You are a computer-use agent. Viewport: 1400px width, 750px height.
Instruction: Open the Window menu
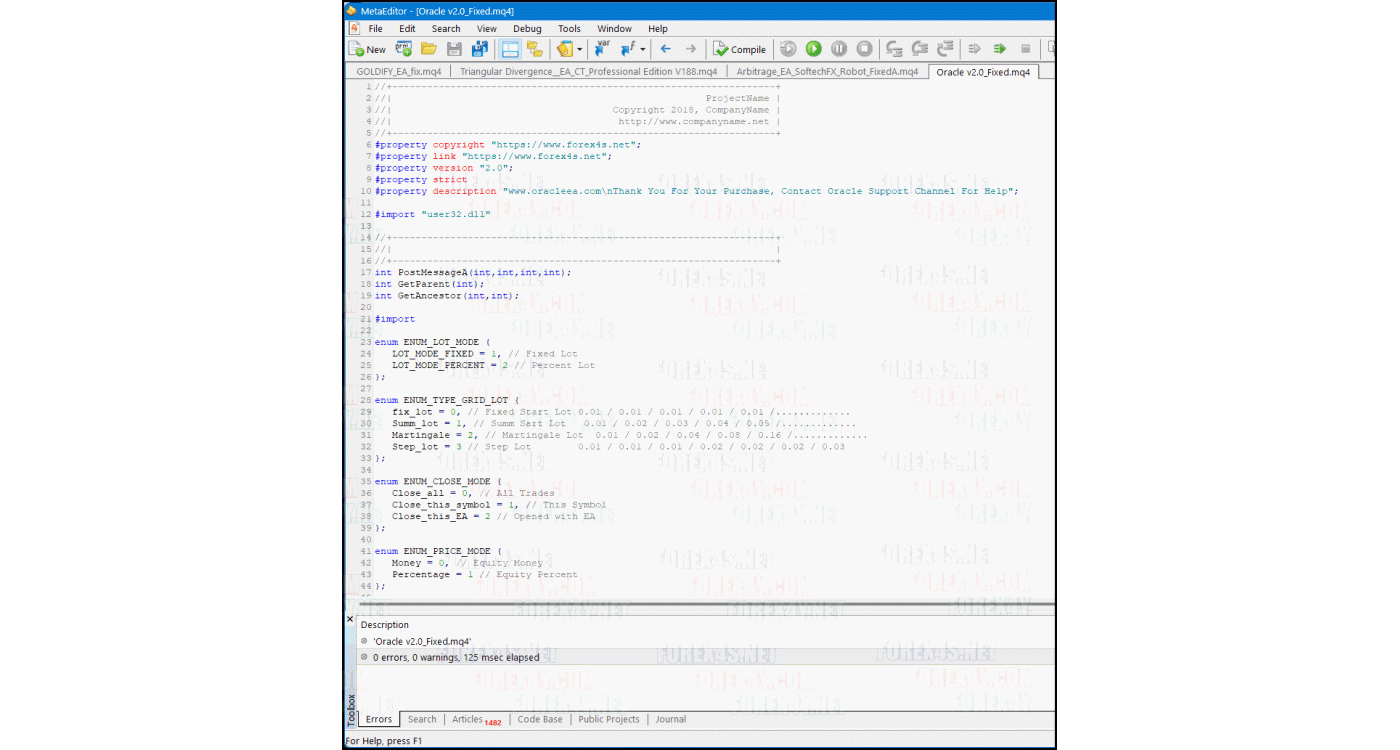pyautogui.click(x=614, y=29)
